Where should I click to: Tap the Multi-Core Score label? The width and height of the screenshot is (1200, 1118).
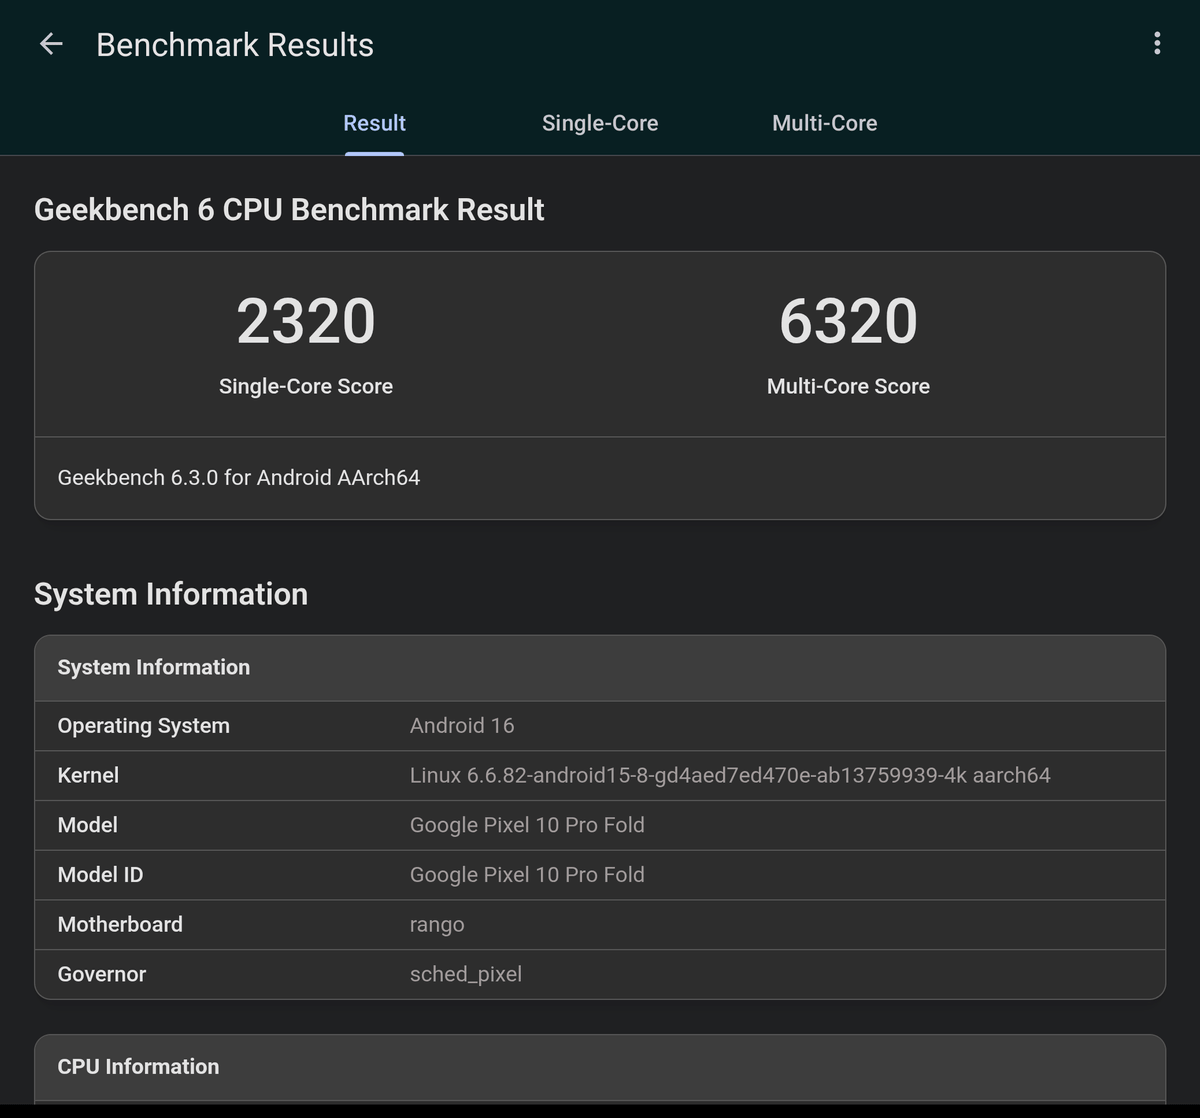click(x=848, y=386)
